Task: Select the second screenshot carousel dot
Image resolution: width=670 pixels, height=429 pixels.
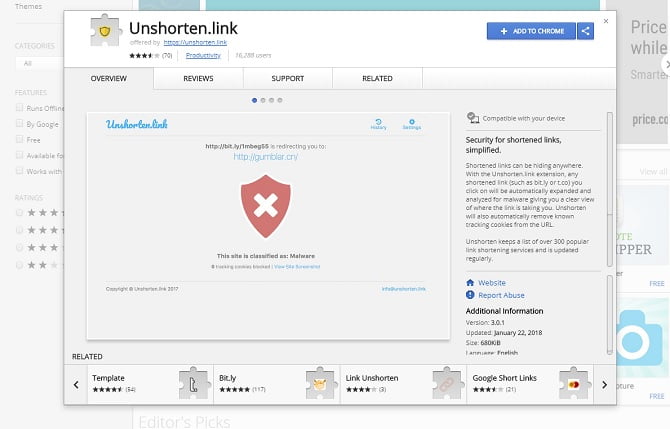Action: coord(263,100)
